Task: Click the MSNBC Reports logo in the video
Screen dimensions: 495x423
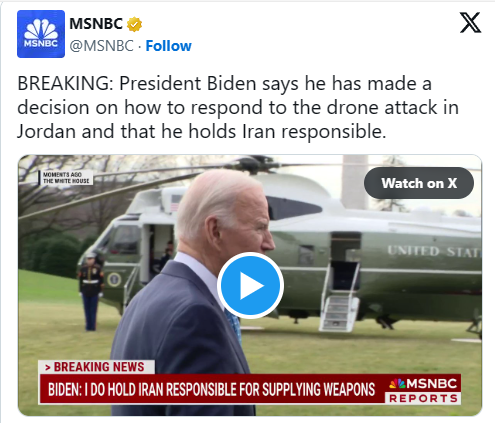Action: click(x=423, y=390)
